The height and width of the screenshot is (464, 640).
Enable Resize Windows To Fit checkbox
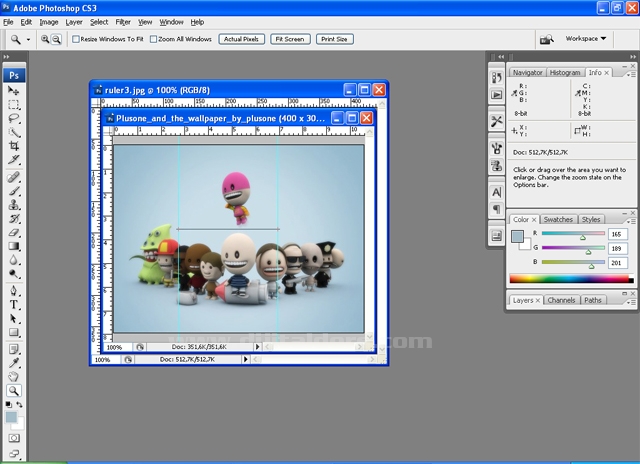(x=76, y=39)
